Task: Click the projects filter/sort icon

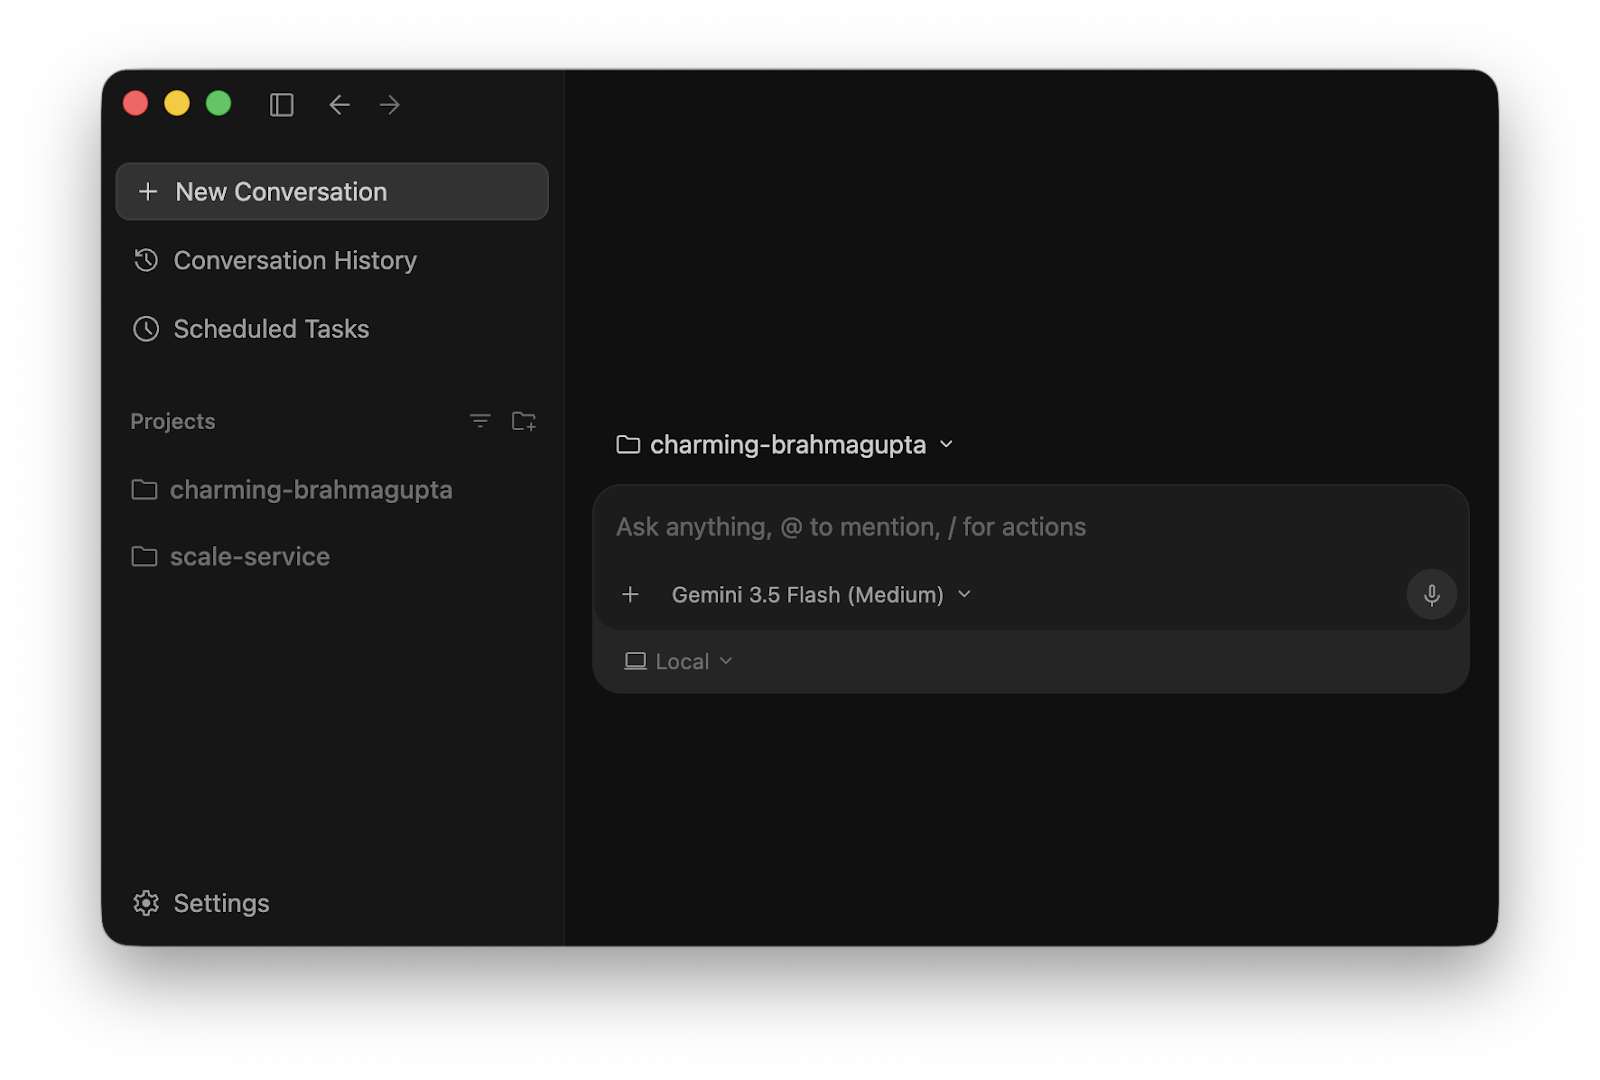Action: click(480, 421)
